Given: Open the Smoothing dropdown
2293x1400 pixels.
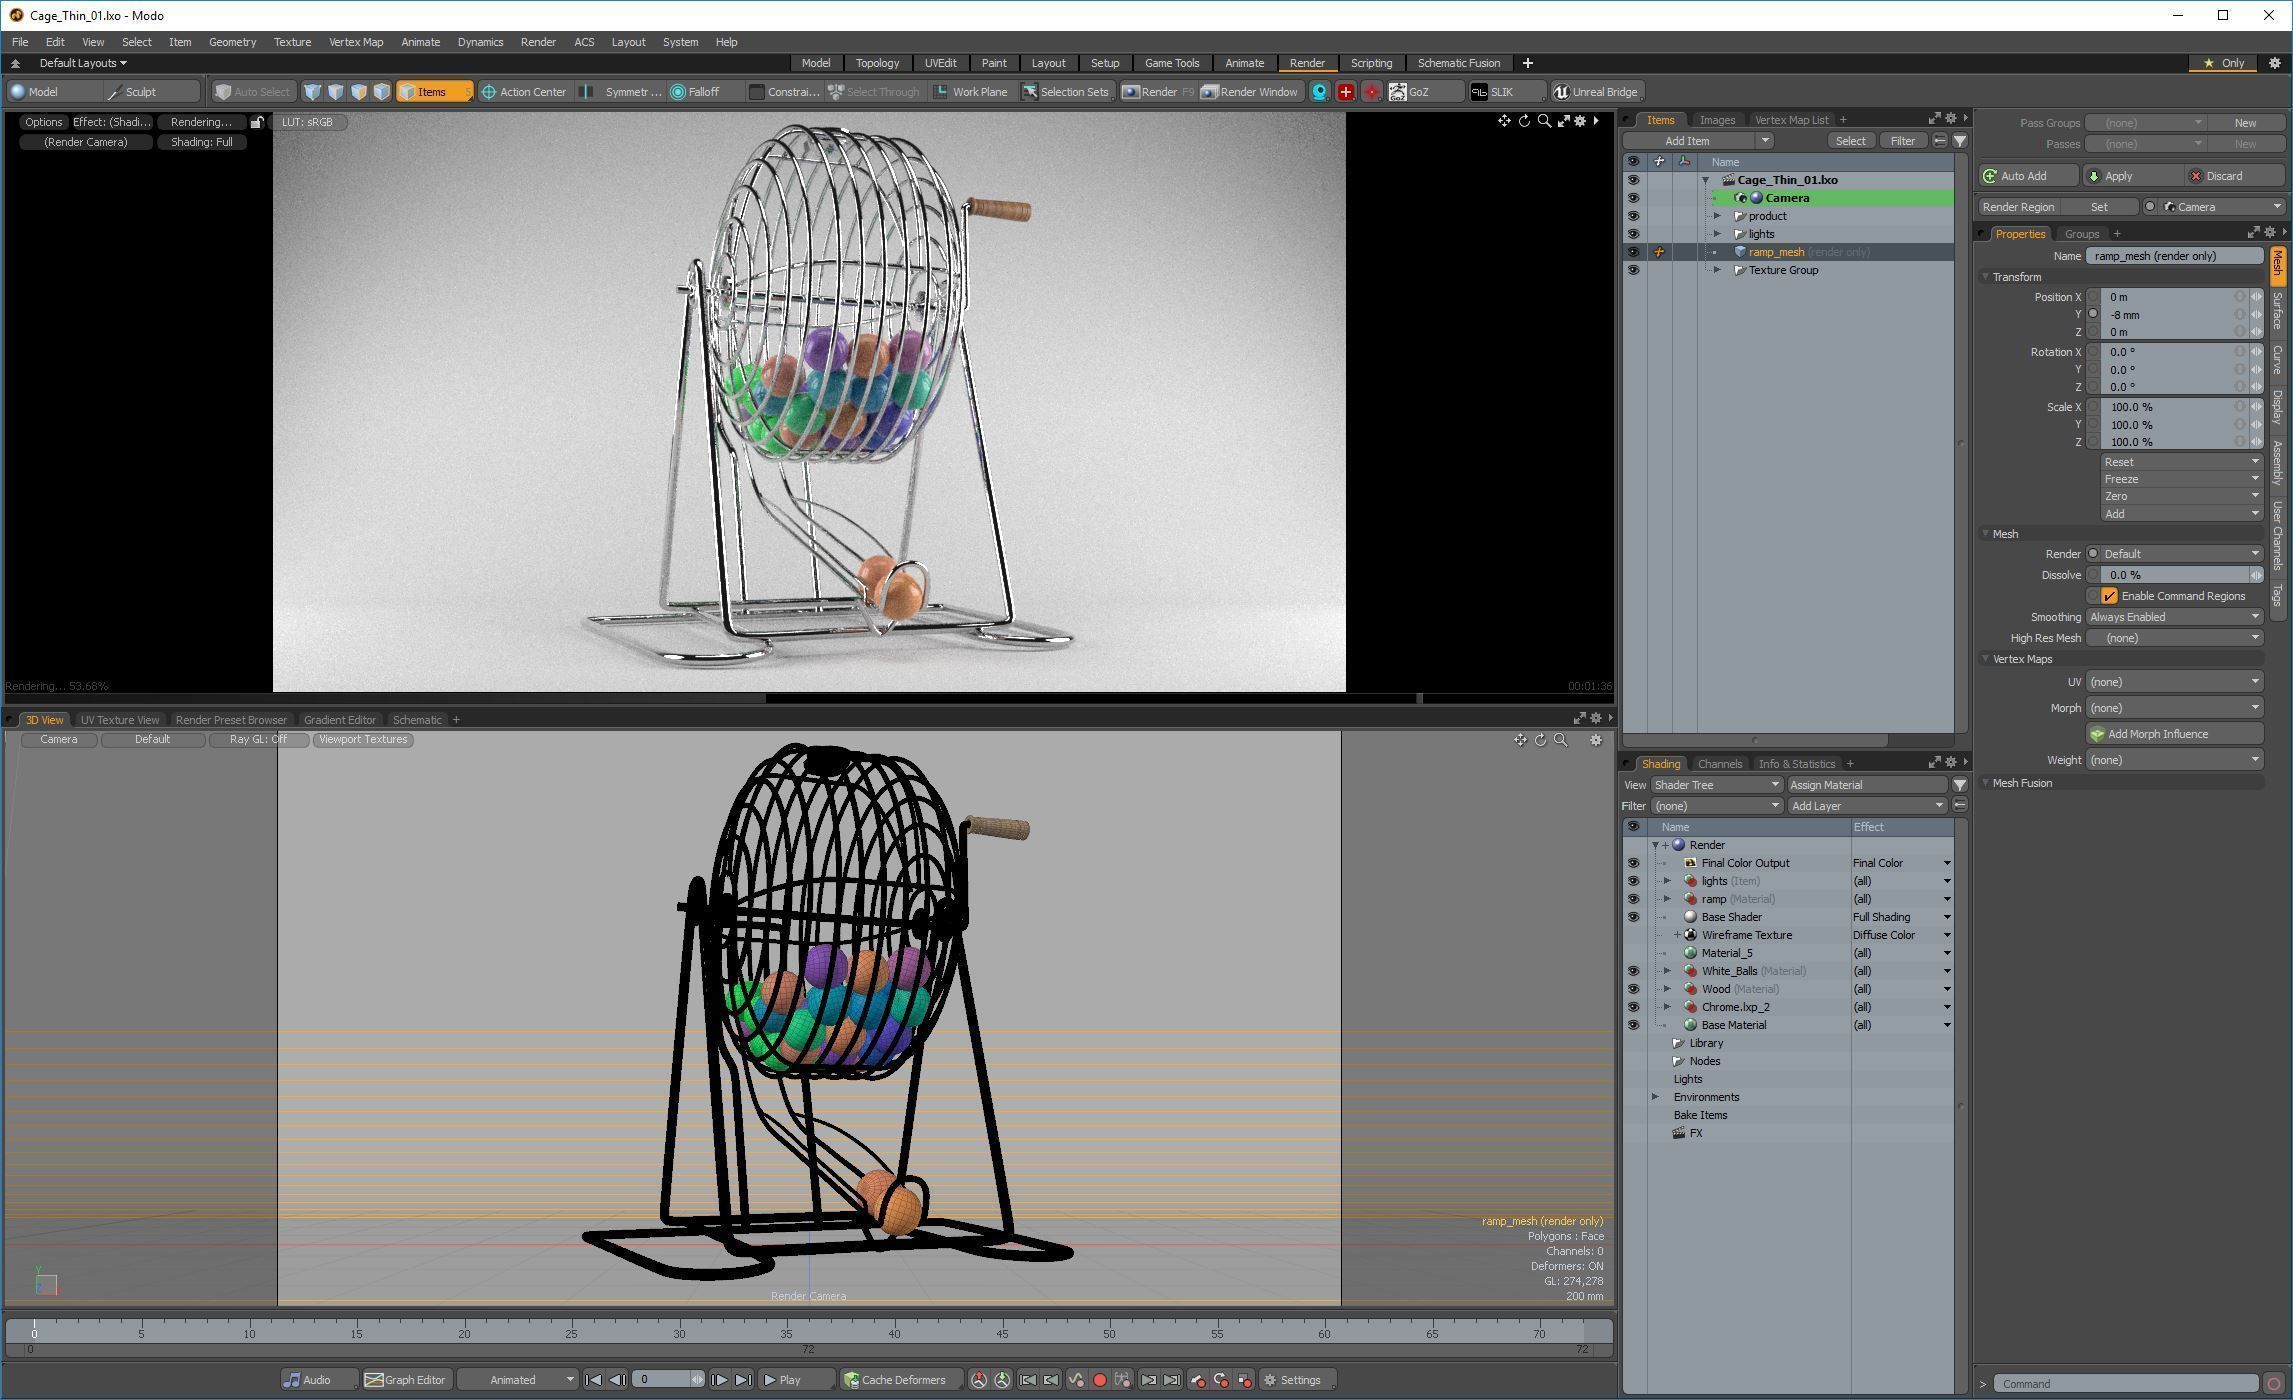Looking at the screenshot, I should tap(2174, 617).
